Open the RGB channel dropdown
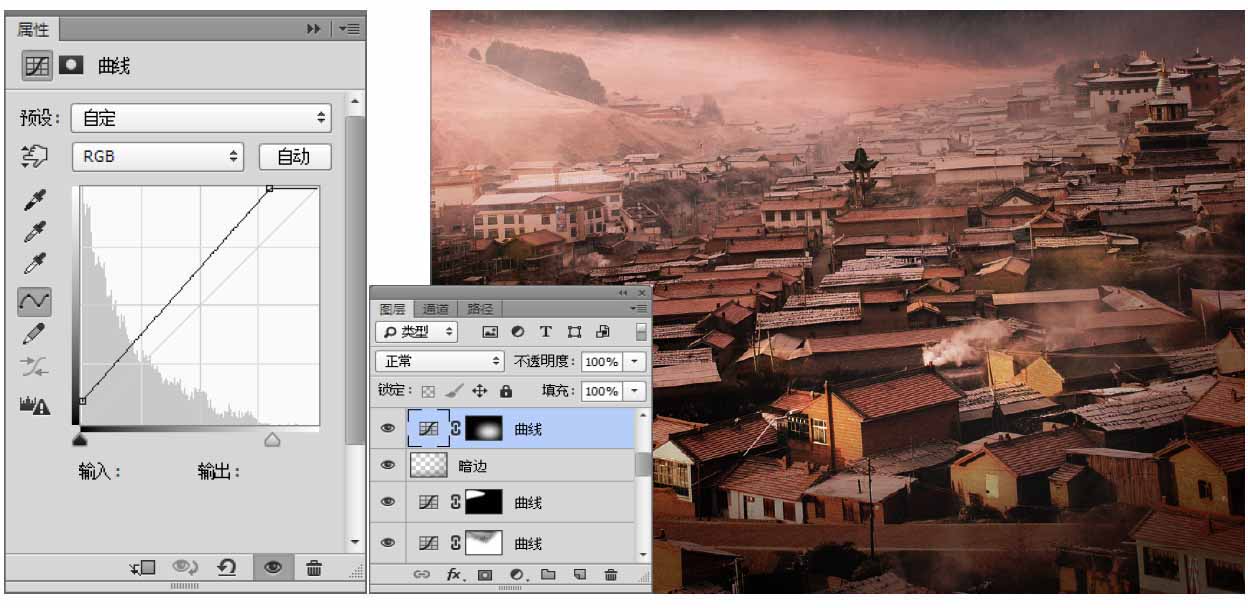The image size is (1248, 608). pyautogui.click(x=158, y=156)
